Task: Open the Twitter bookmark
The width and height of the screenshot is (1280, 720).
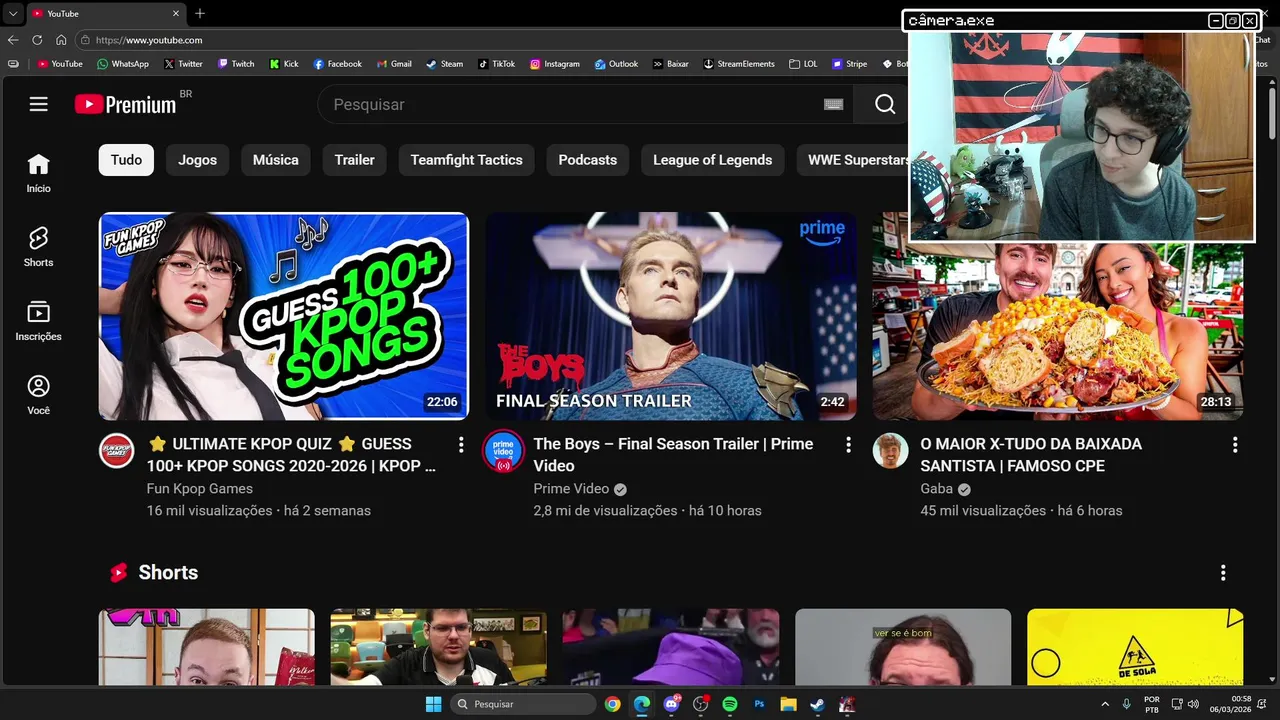Action: tap(183, 63)
